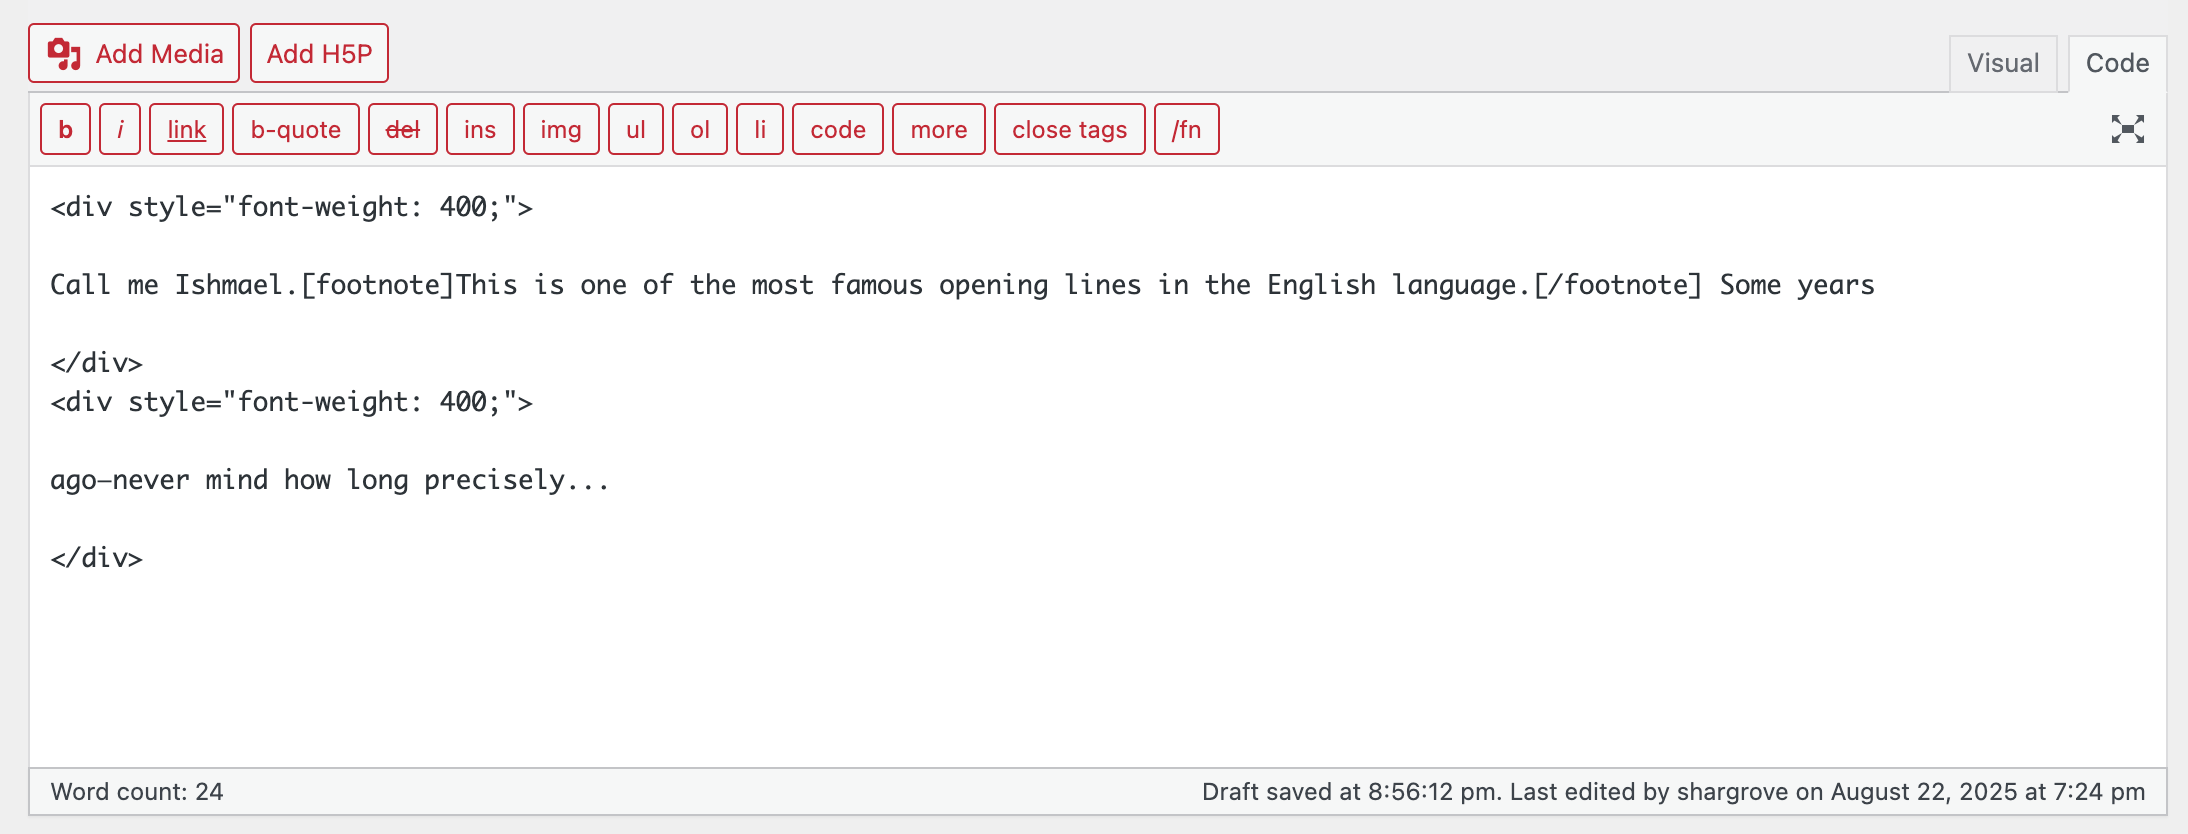The image size is (2188, 834).
Task: Add a blockquote with b-quote button
Action: click(x=295, y=130)
